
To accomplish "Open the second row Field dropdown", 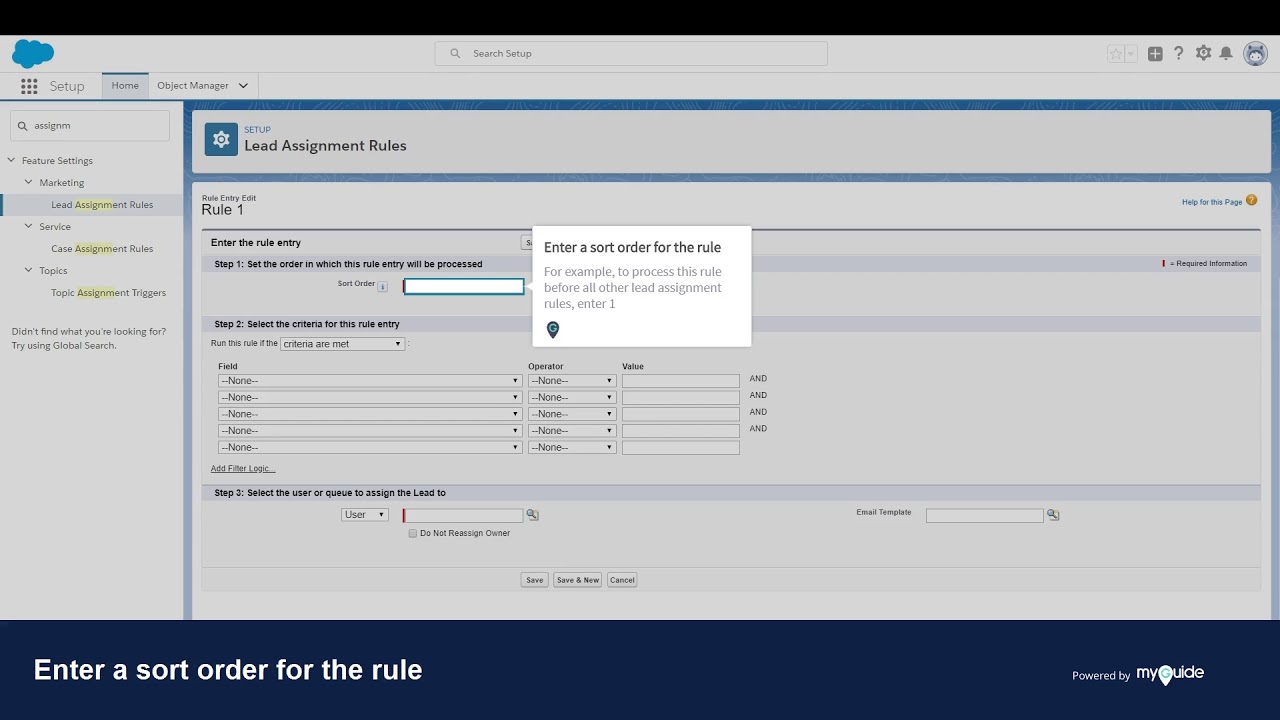I will click(x=370, y=398).
